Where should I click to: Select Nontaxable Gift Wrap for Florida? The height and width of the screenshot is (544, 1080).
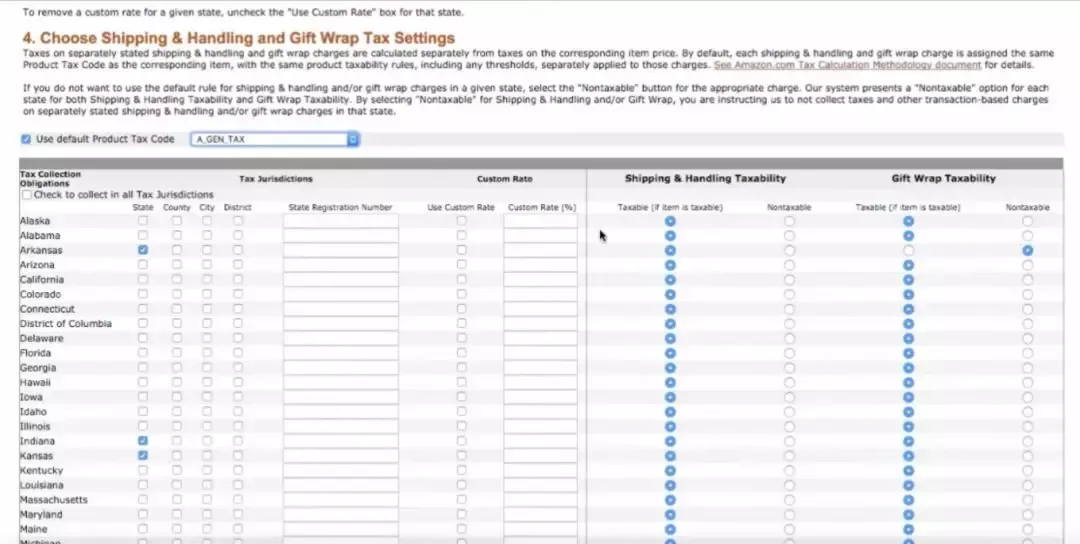point(1028,353)
